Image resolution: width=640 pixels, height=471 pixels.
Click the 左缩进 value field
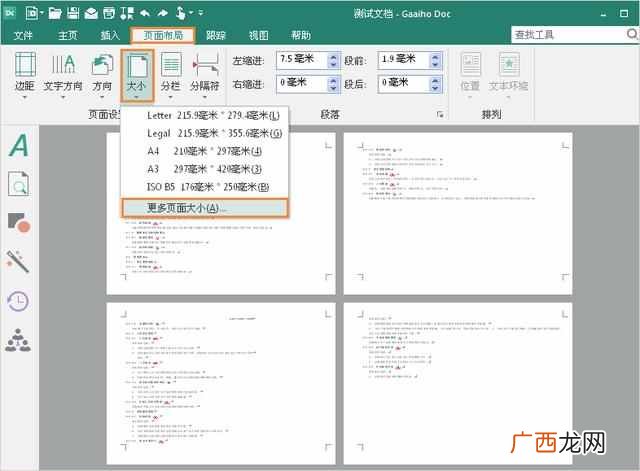302,60
